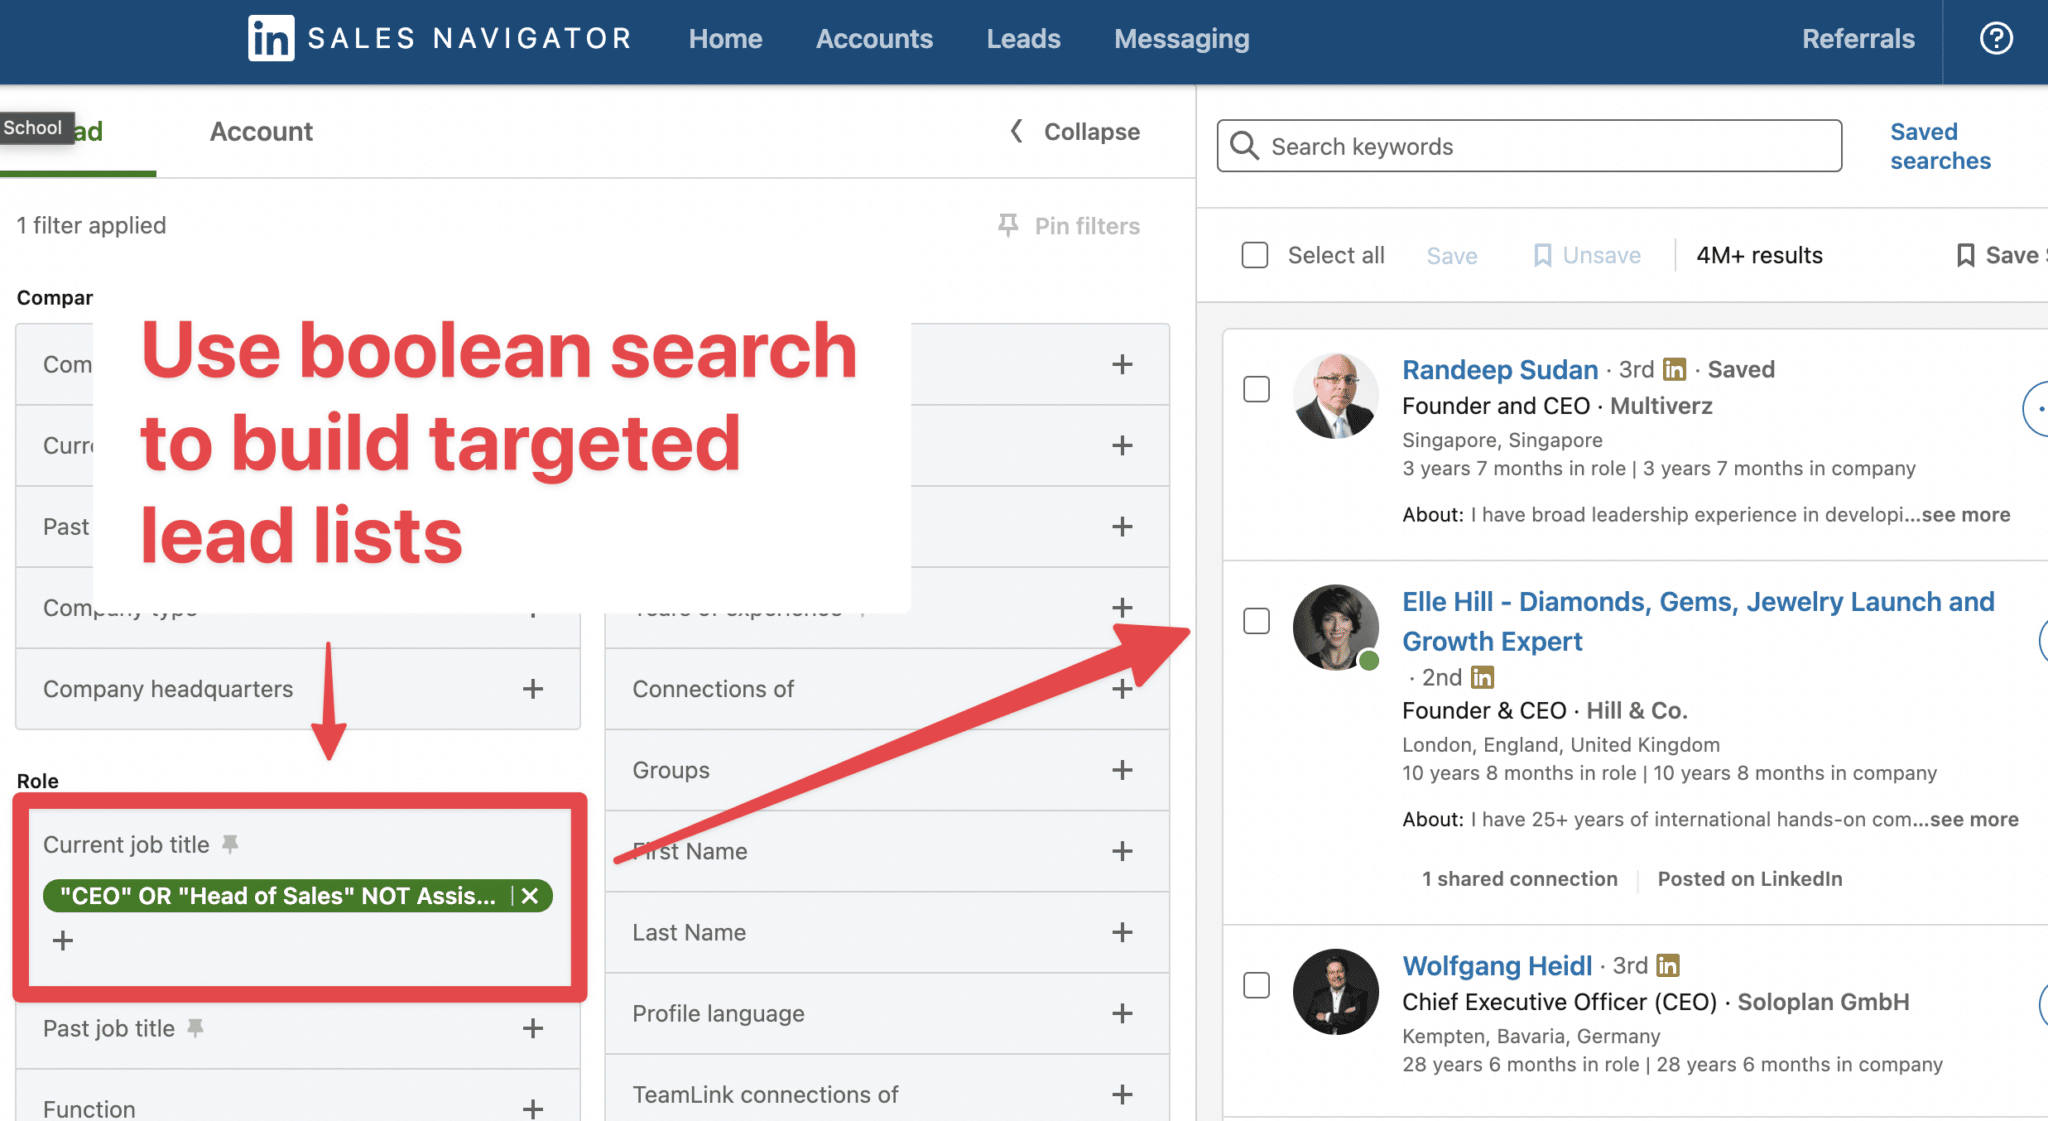Viewport: 2048px width, 1121px height.
Task: Select the checkbox next to Randeep Sudan
Action: [x=1256, y=391]
